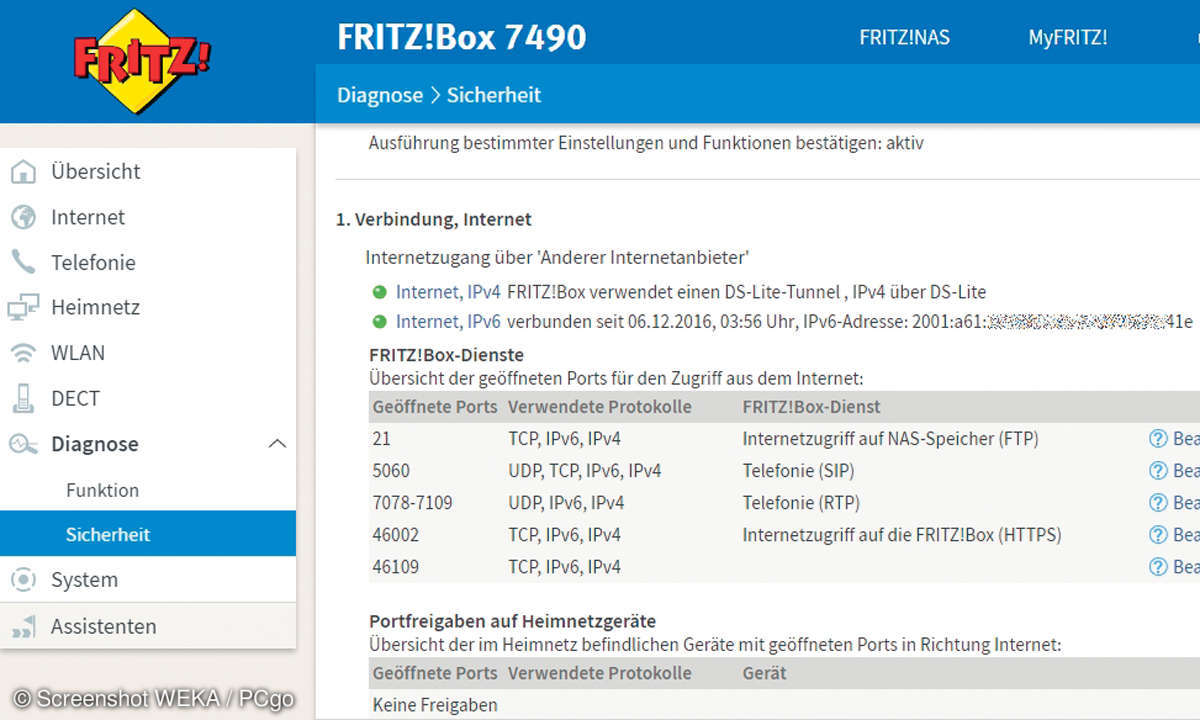This screenshot has width=1200, height=720.
Task: Open MyFRITZ! from the top bar
Action: (1067, 38)
